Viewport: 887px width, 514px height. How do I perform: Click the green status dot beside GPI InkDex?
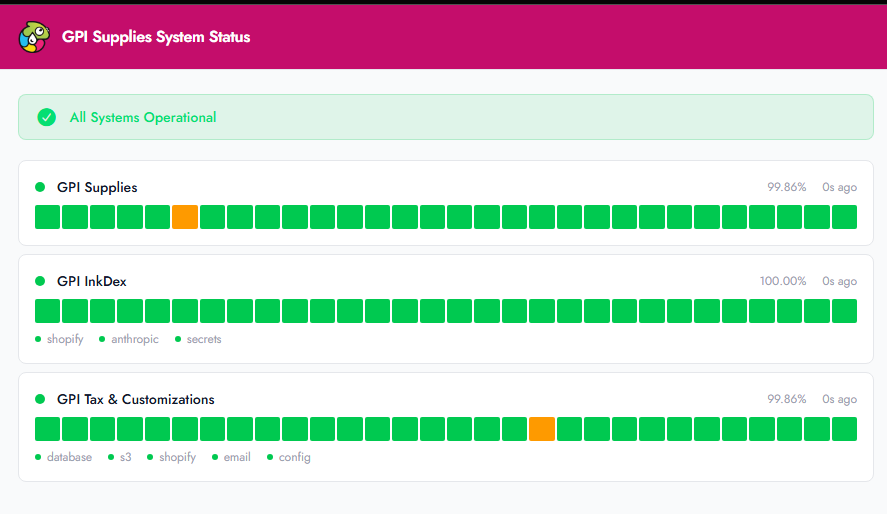[x=40, y=281]
